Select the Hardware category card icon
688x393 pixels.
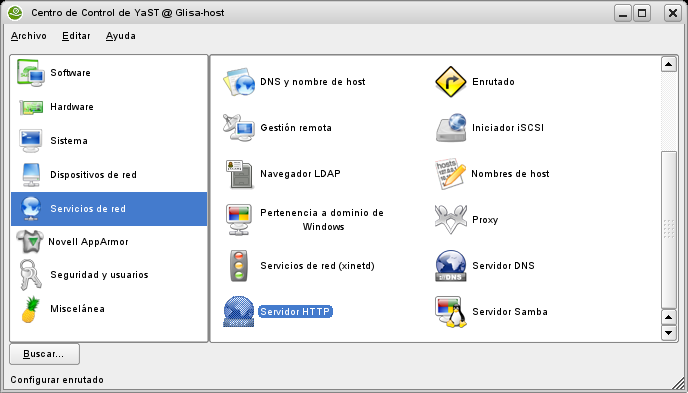click(x=31, y=107)
